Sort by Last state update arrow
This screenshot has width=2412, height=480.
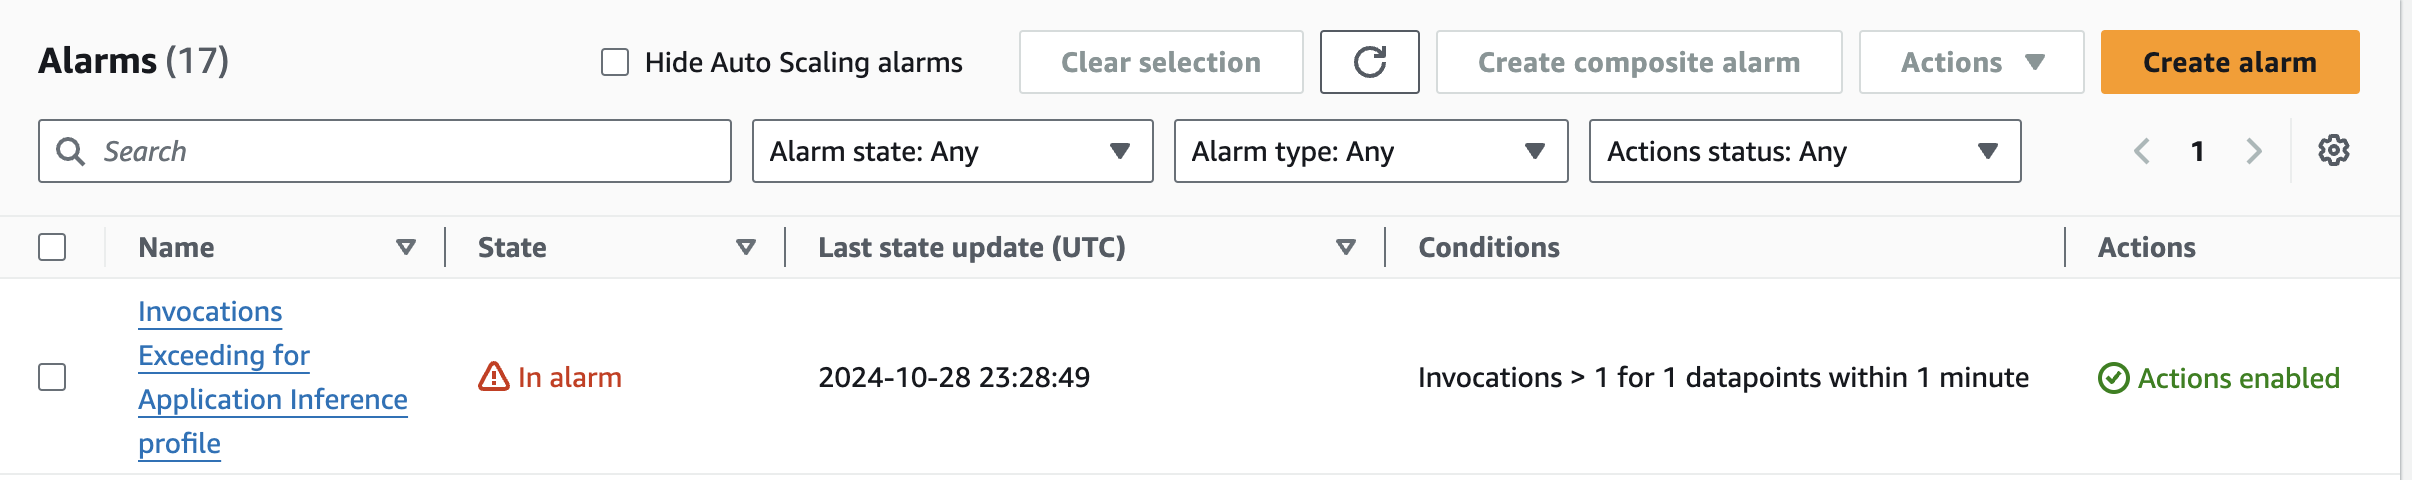point(1346,247)
